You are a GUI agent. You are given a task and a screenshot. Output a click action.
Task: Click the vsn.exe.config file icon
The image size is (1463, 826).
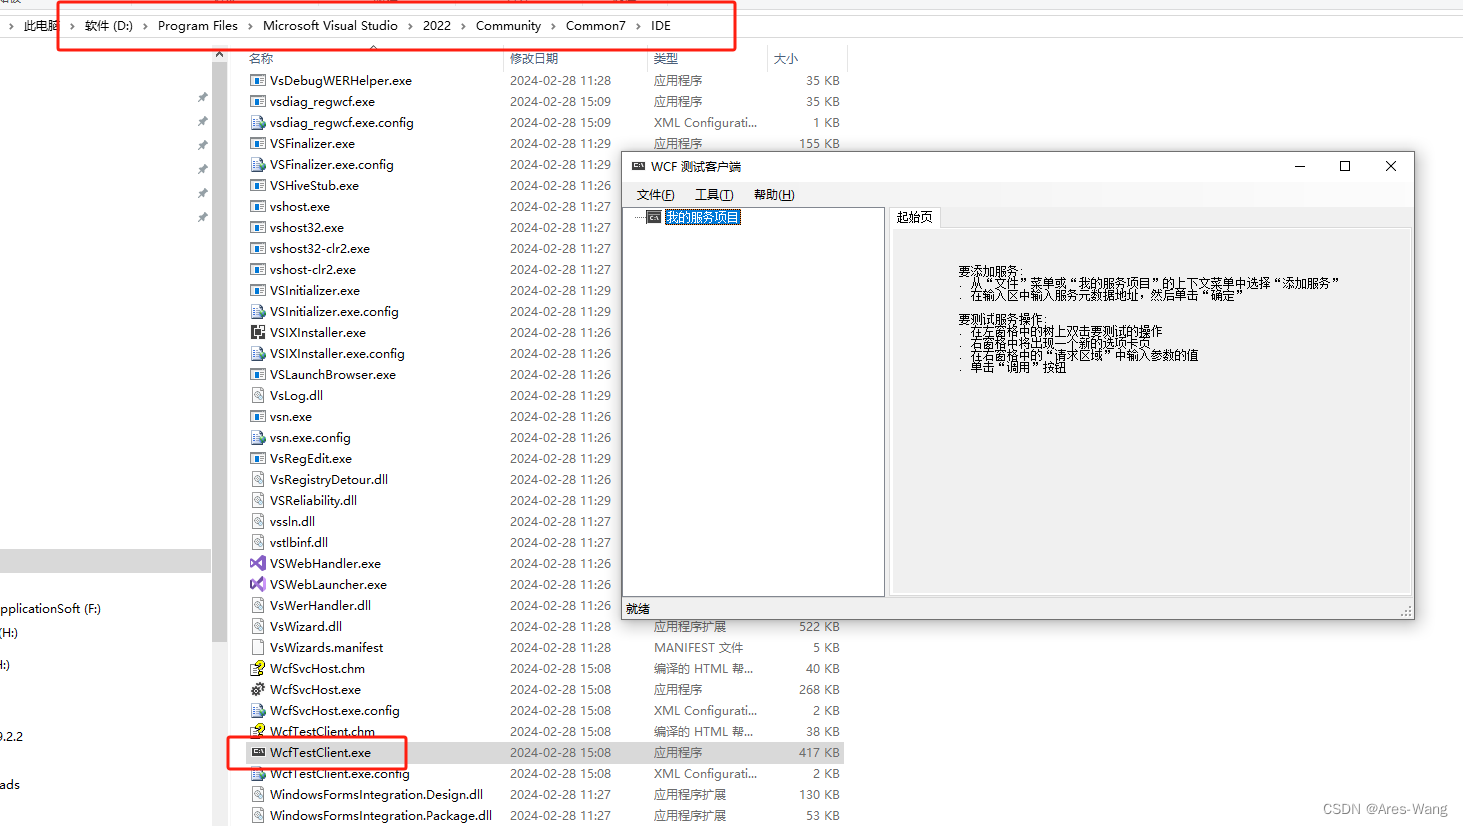click(x=258, y=437)
